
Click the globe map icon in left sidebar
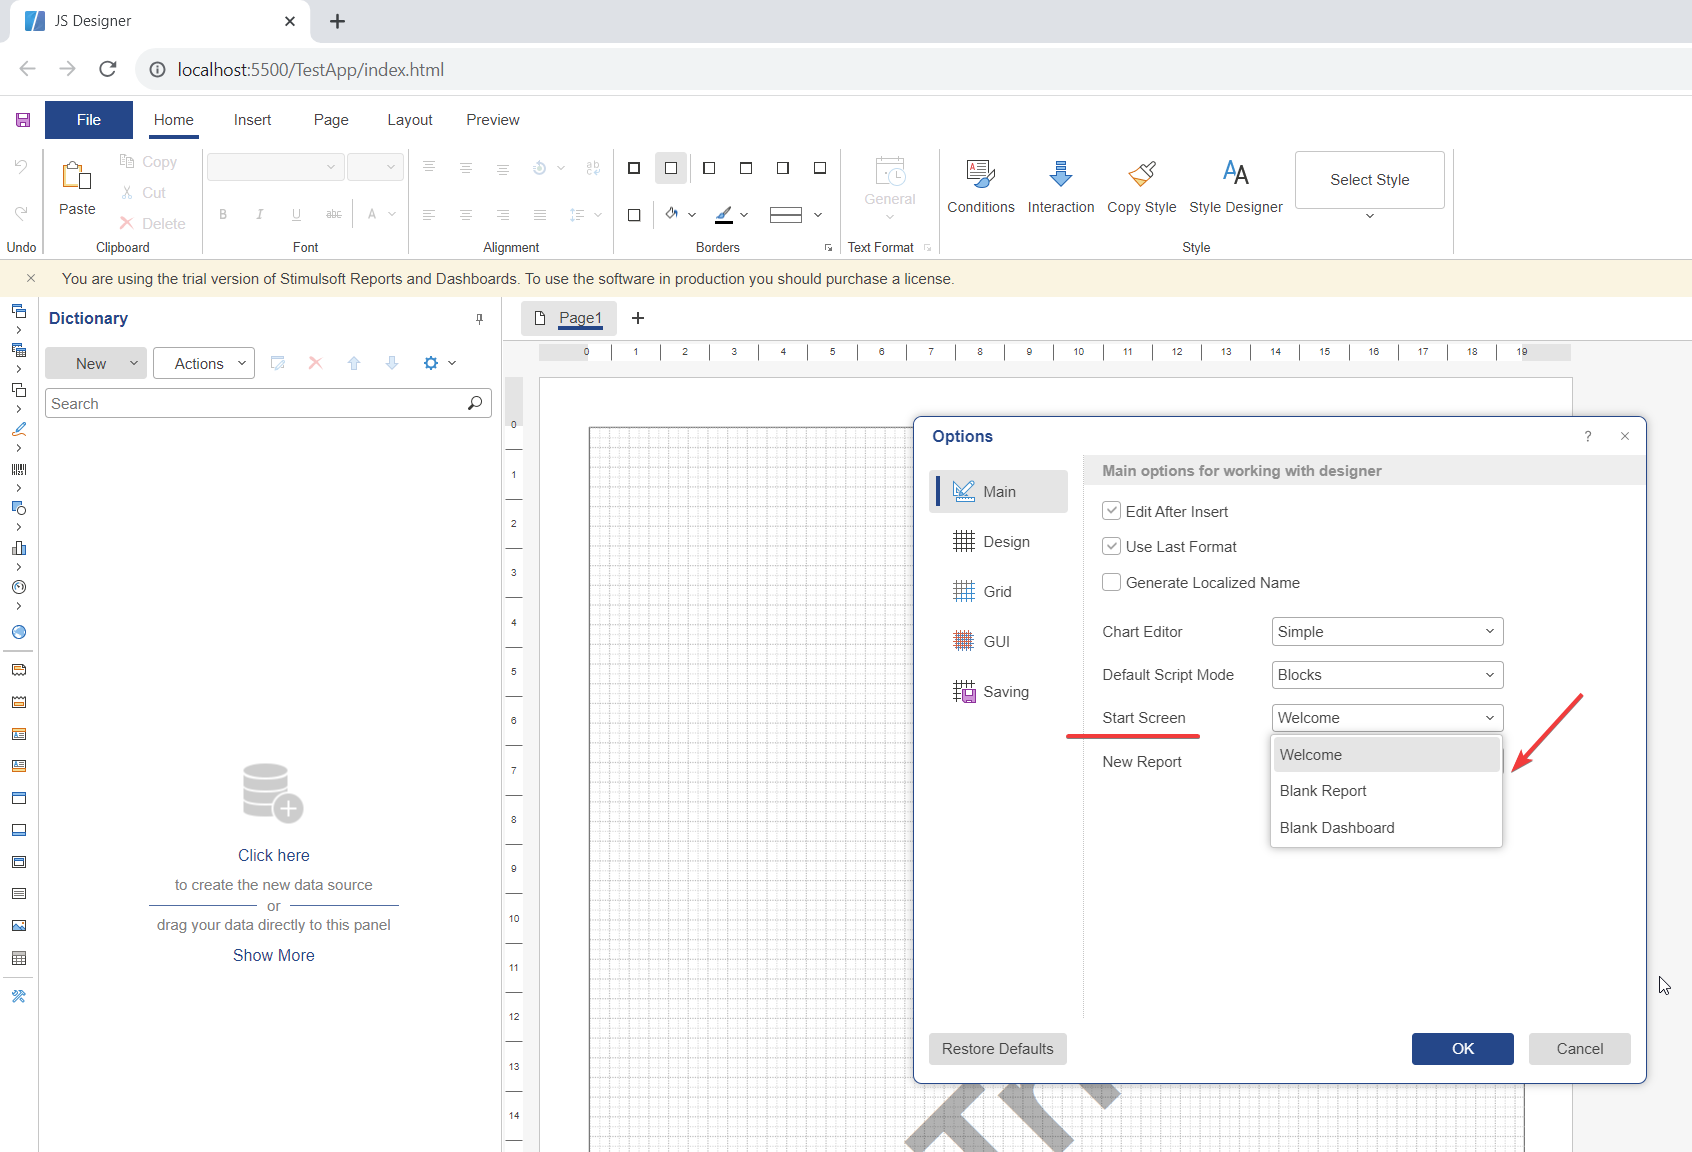pyautogui.click(x=19, y=632)
